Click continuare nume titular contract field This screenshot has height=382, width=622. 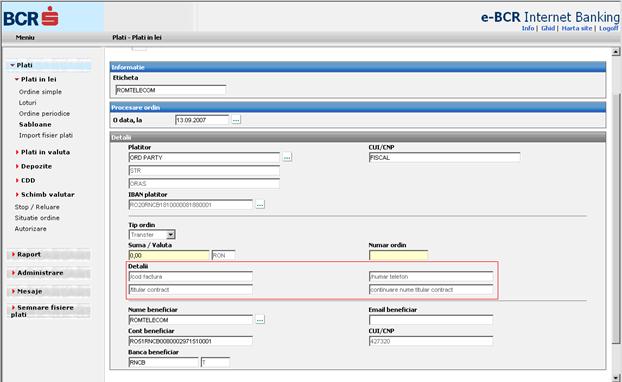tap(431, 290)
